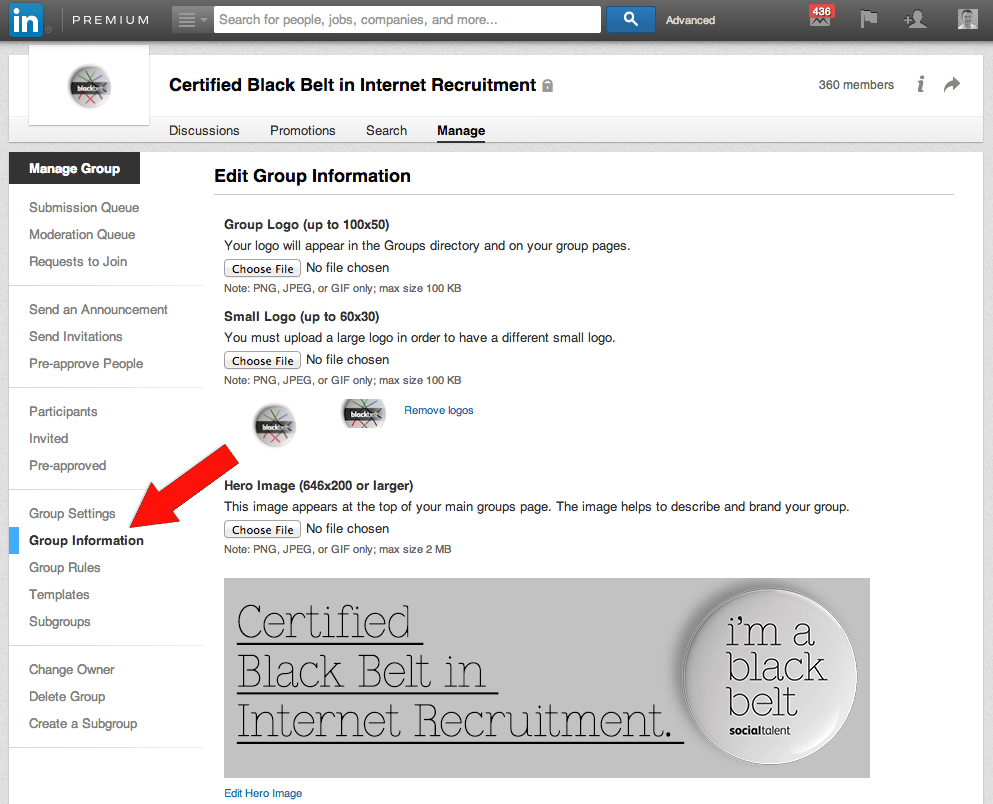Click the lock icon beside the group title

pos(548,85)
